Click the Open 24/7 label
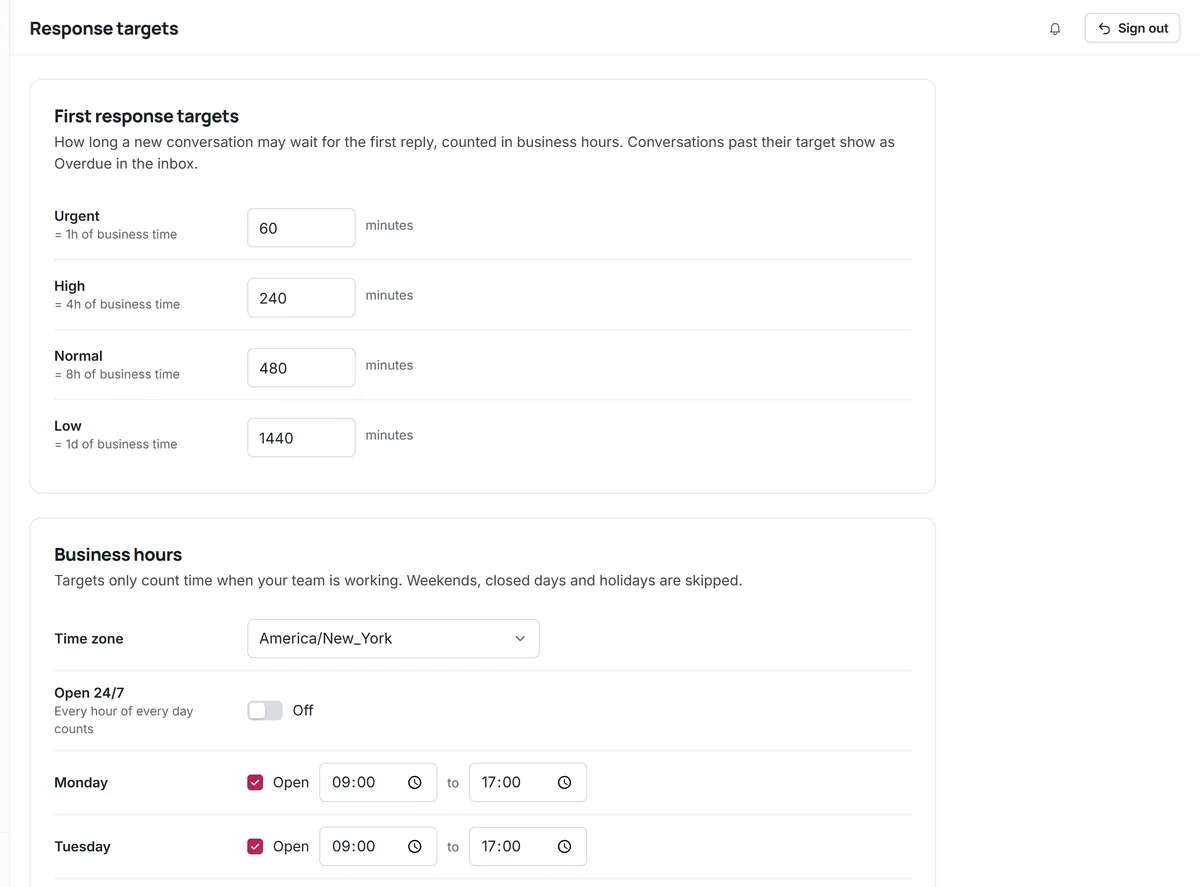 coord(89,693)
